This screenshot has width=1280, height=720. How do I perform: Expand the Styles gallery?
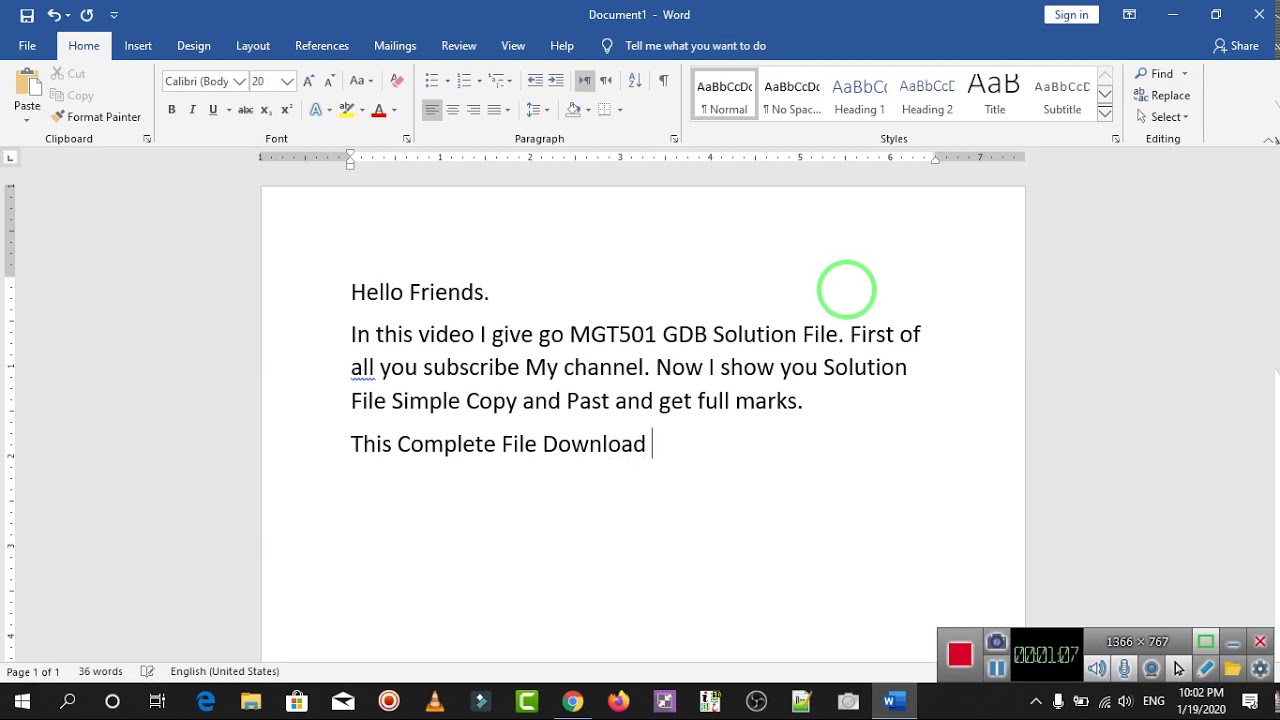1105,113
